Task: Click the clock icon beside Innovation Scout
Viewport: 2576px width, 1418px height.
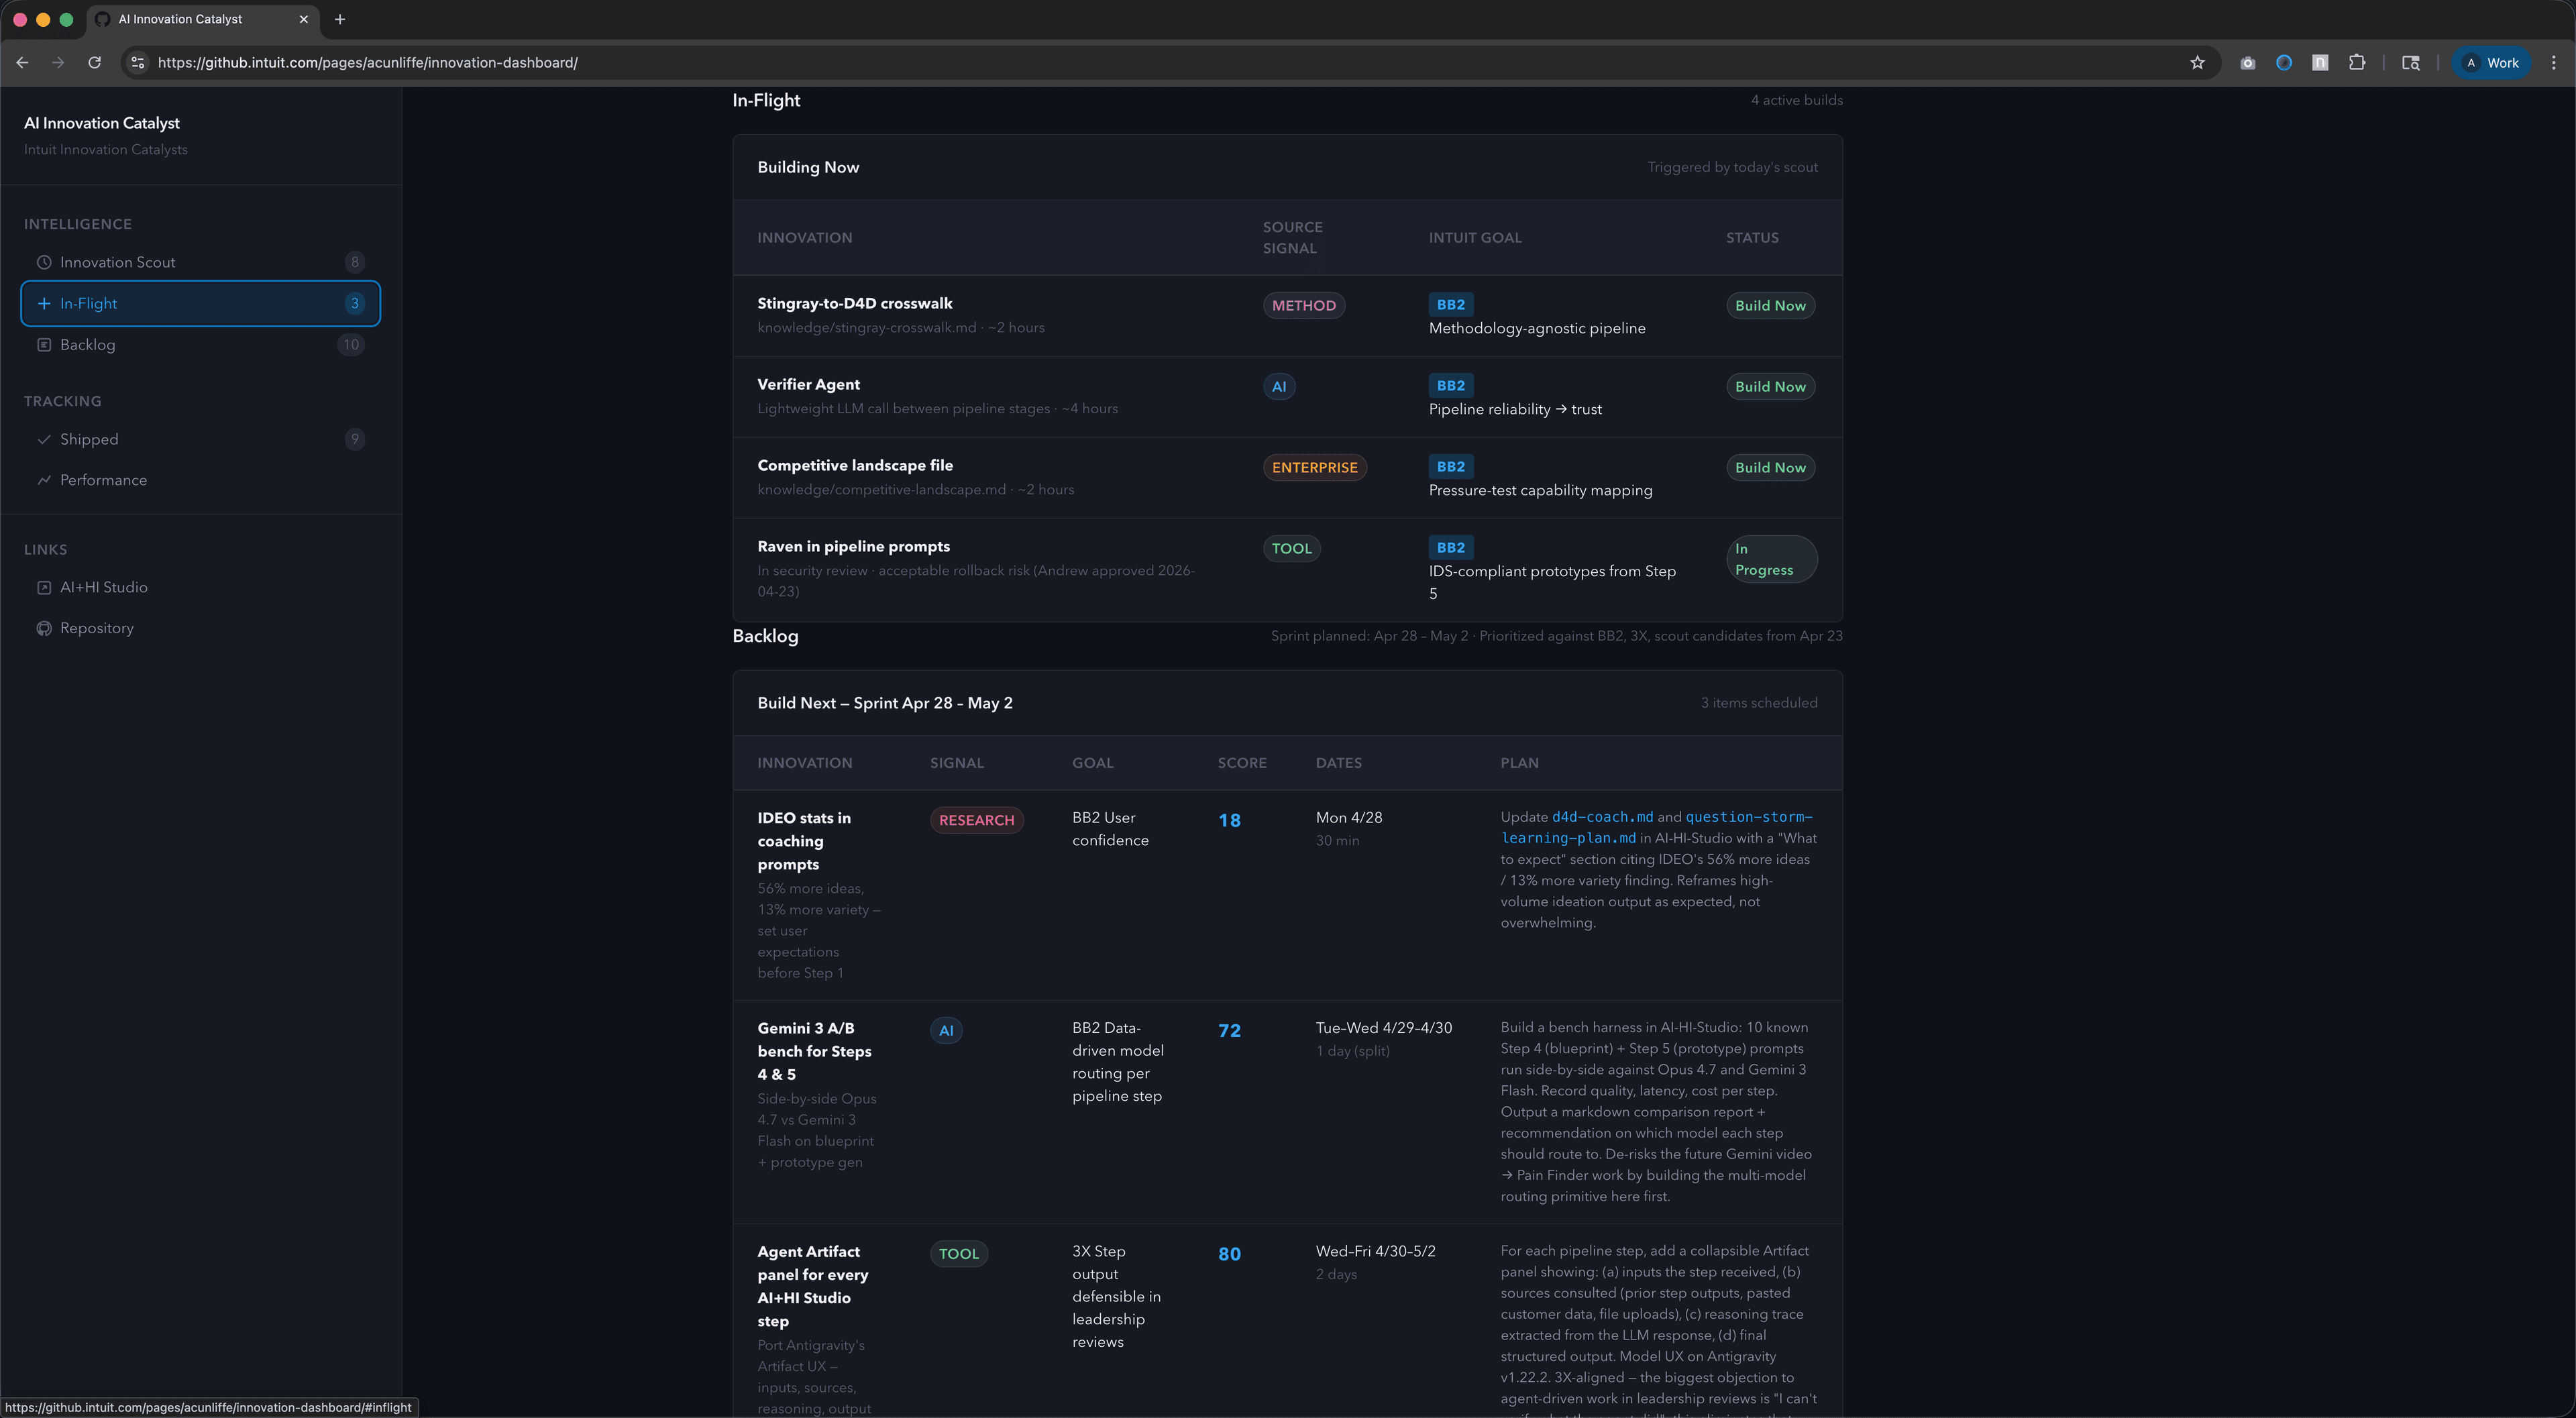Action: (x=44, y=262)
